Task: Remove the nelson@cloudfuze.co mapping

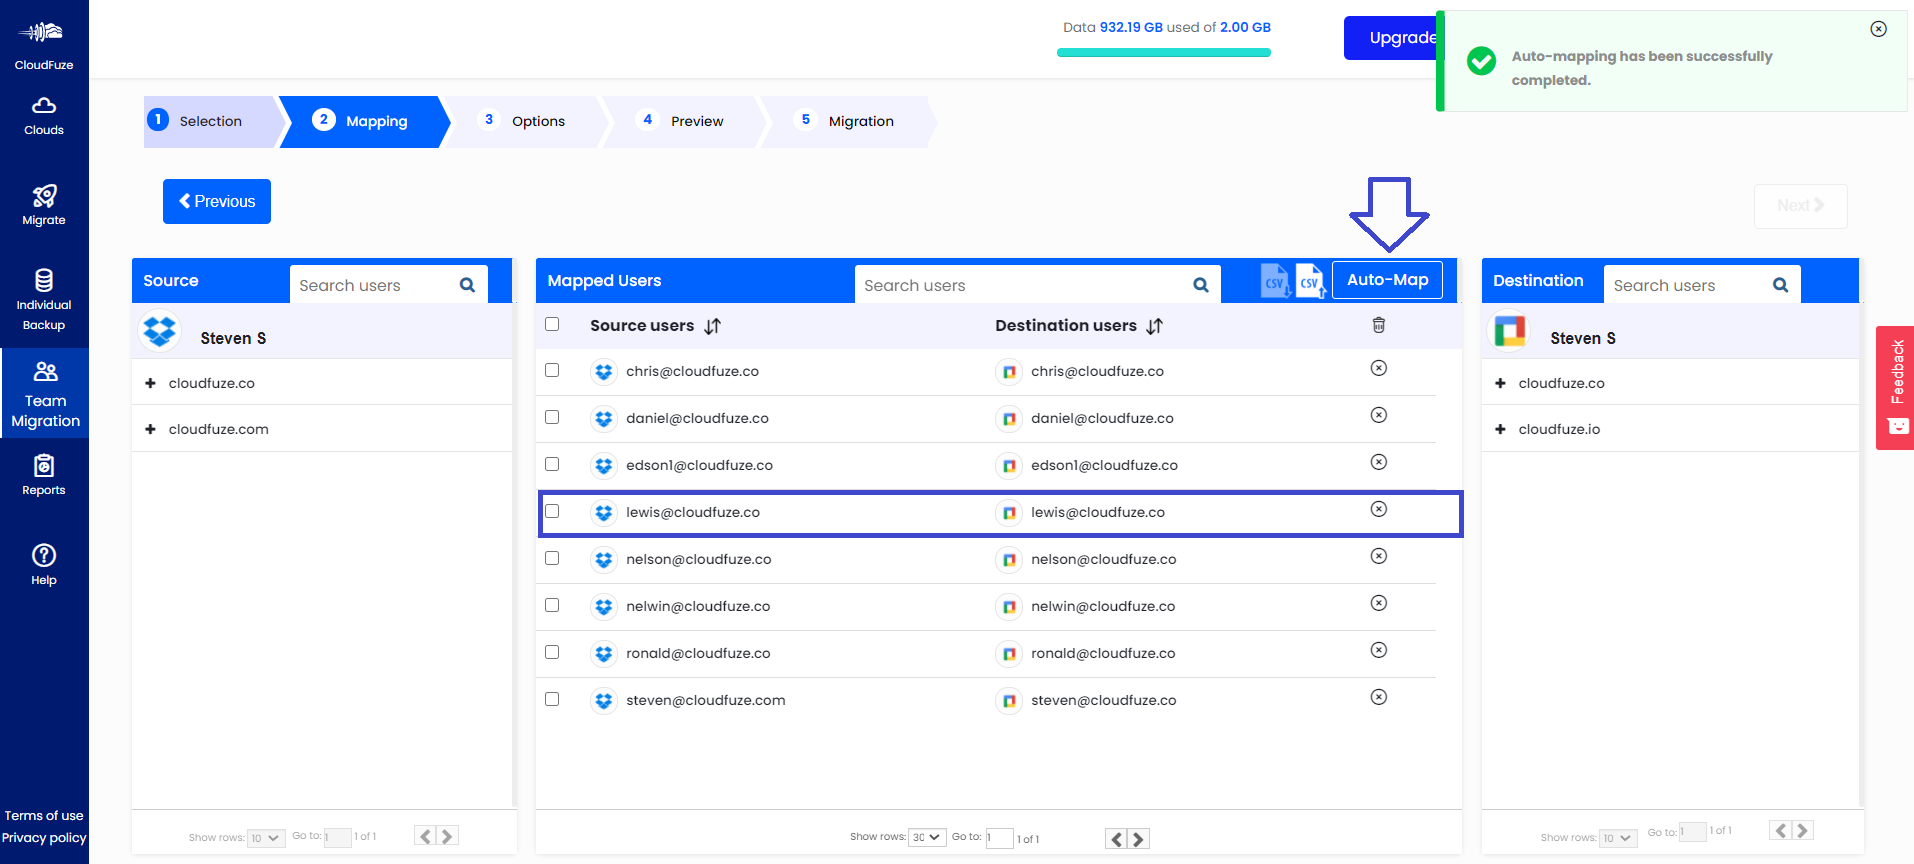Action: pyautogui.click(x=1378, y=556)
